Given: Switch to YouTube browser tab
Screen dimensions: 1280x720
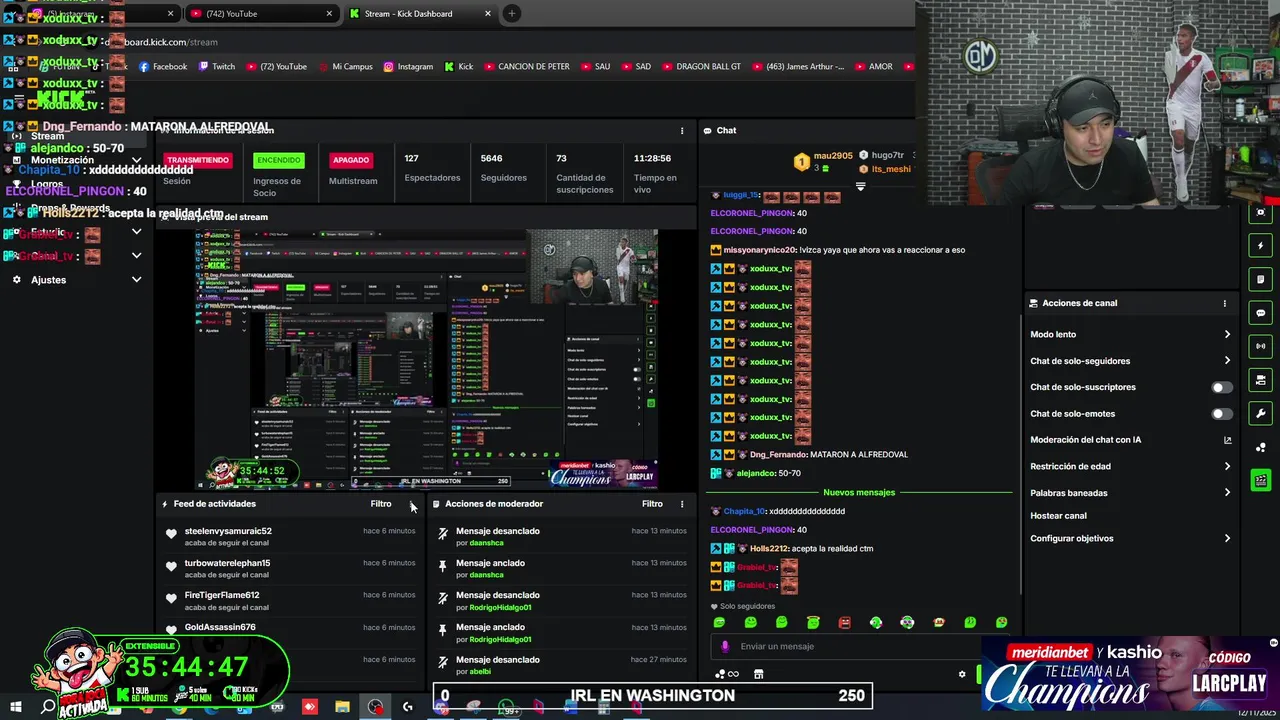Looking at the screenshot, I should pos(261,13).
